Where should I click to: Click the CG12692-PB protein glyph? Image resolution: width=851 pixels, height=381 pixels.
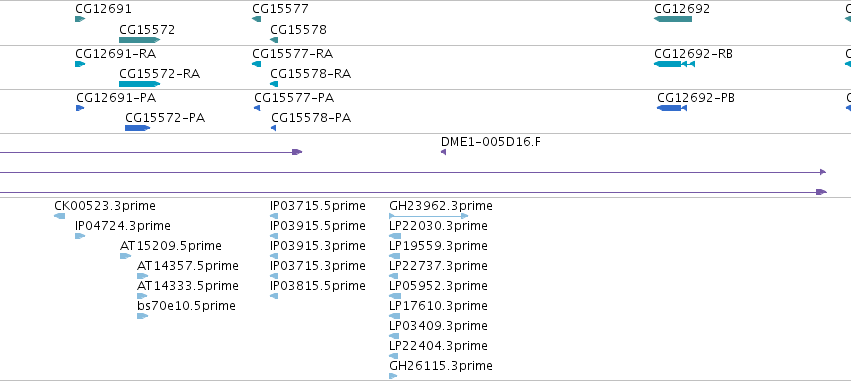[672, 108]
